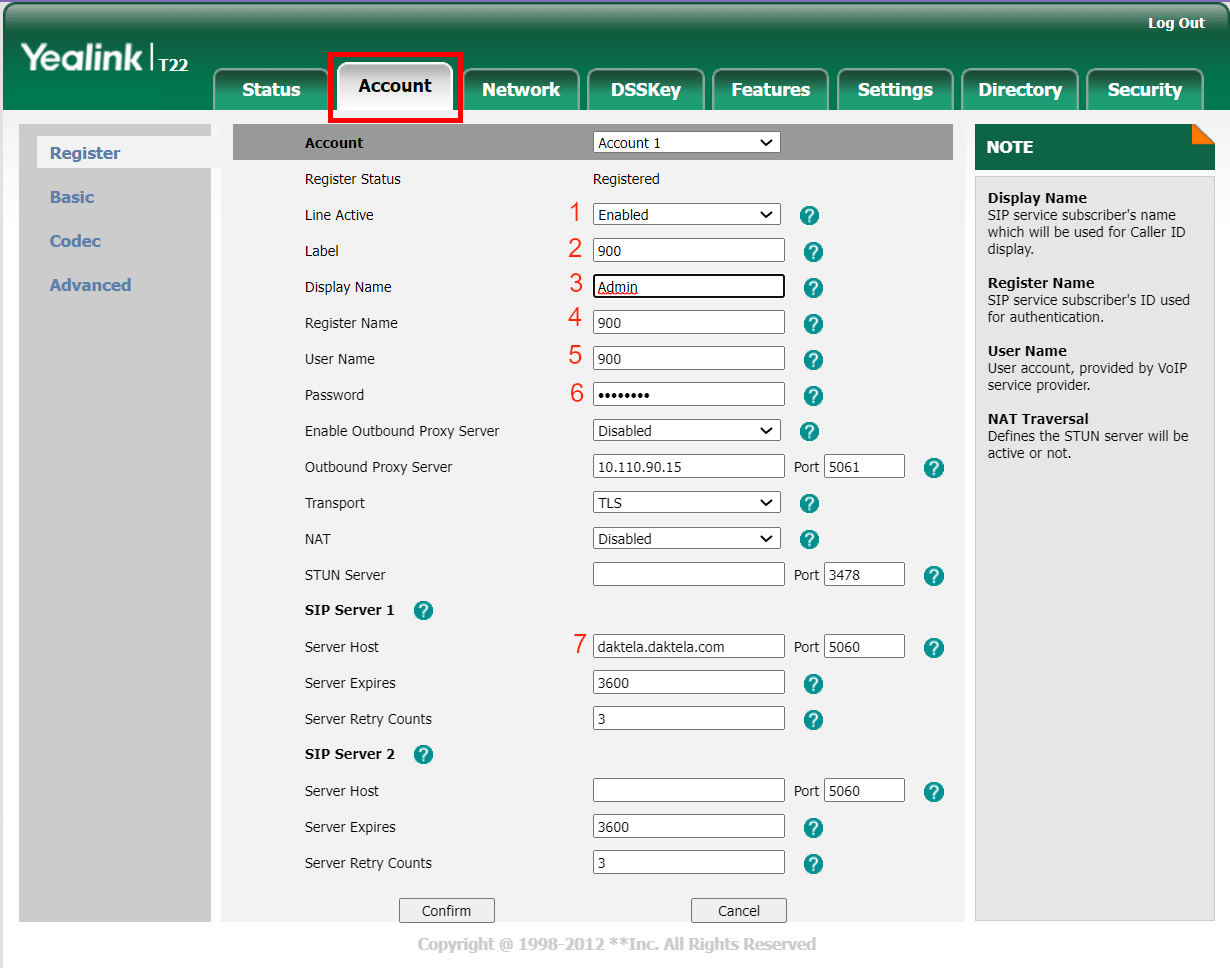This screenshot has height=968, width=1230.
Task: Click the Log Out link
Action: click(x=1176, y=23)
